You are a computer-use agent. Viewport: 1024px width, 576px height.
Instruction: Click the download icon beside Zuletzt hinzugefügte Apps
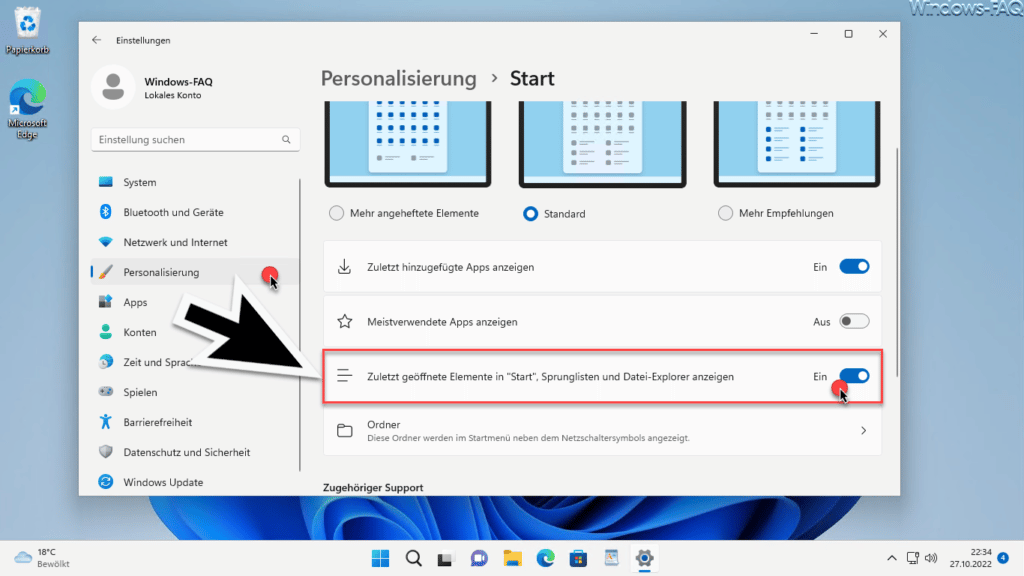point(344,266)
